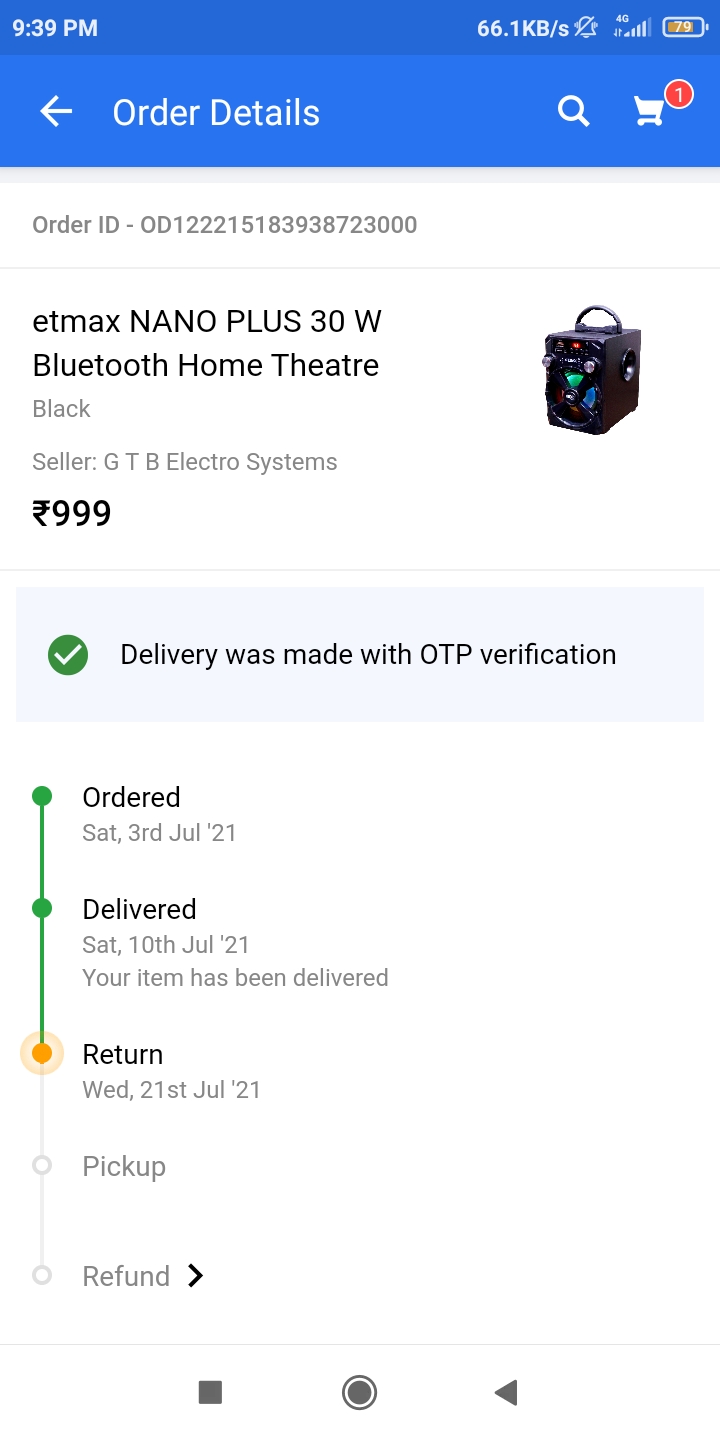Viewport: 720px width, 1440px height.
Task: Tap the green OTP verification checkmark
Action: coord(68,655)
